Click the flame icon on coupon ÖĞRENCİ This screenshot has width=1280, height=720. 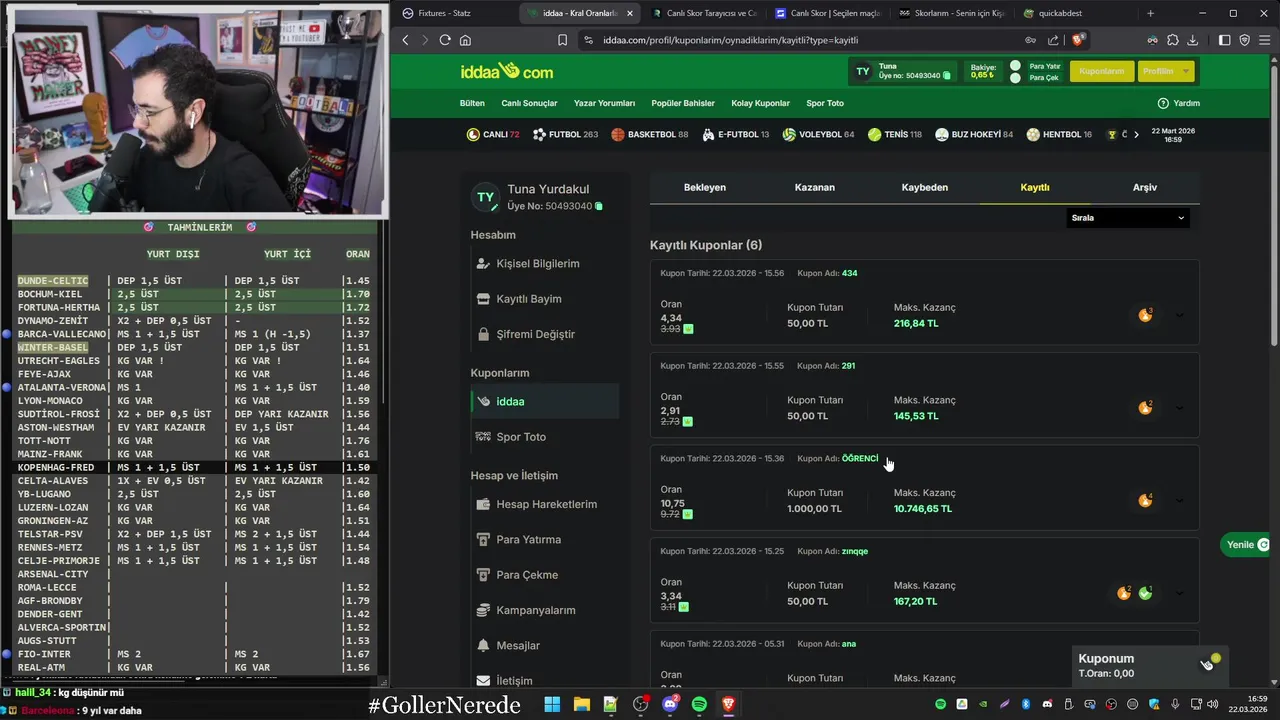click(1145, 500)
